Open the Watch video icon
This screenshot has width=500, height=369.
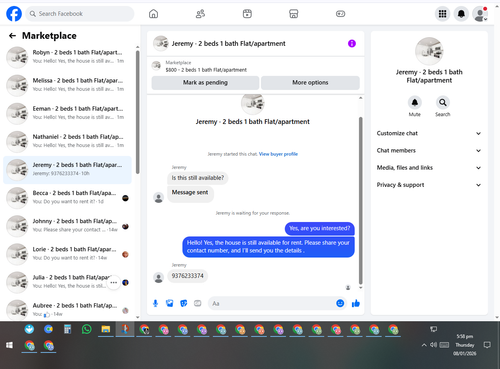[247, 14]
